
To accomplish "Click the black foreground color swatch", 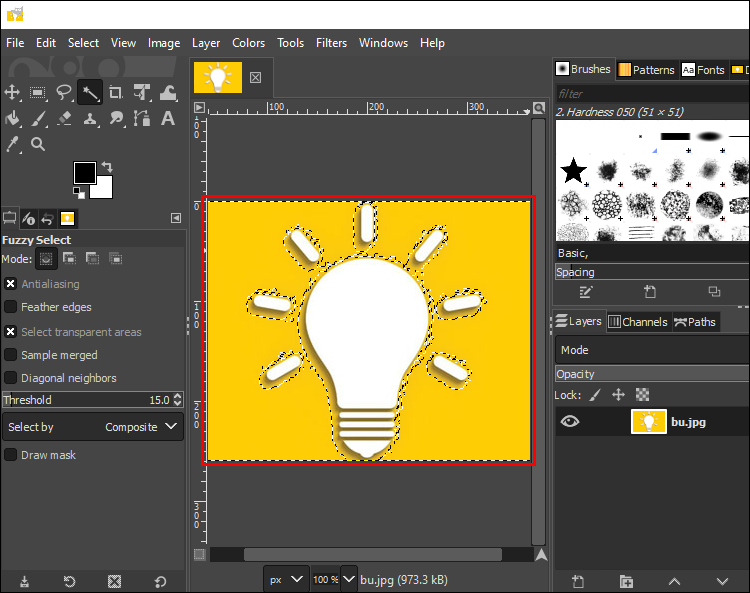I will point(84,172).
